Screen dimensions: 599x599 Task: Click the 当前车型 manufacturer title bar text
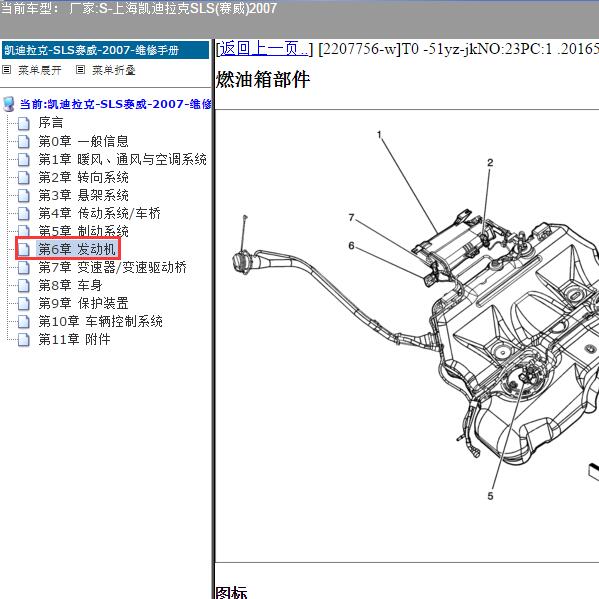139,8
